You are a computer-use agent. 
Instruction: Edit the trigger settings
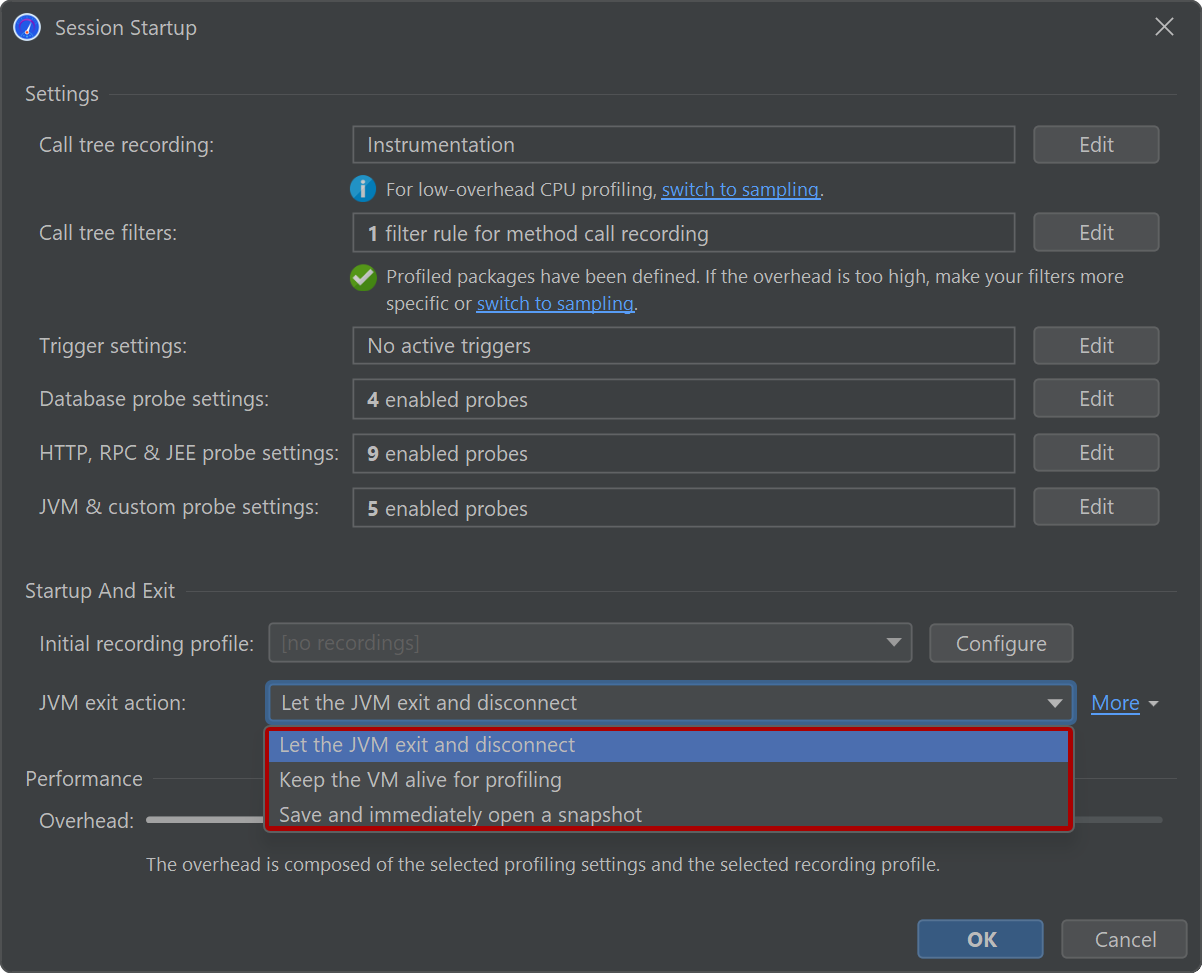(1095, 346)
